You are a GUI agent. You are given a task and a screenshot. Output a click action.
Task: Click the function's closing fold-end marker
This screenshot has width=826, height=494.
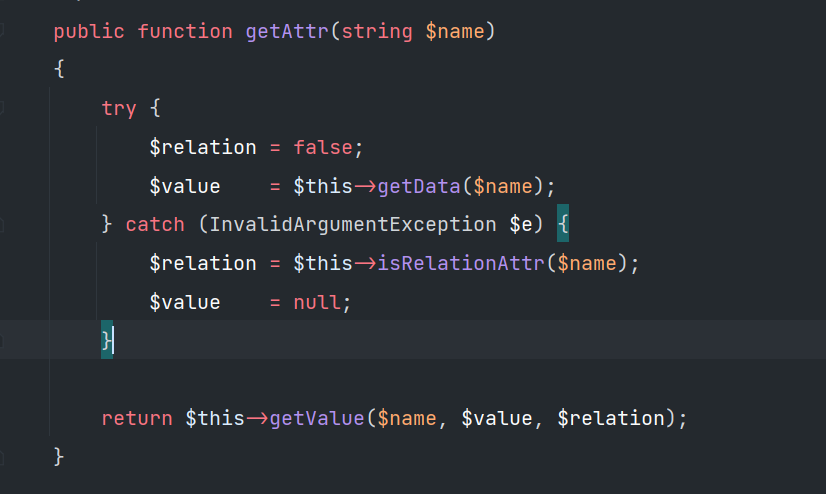[2, 457]
